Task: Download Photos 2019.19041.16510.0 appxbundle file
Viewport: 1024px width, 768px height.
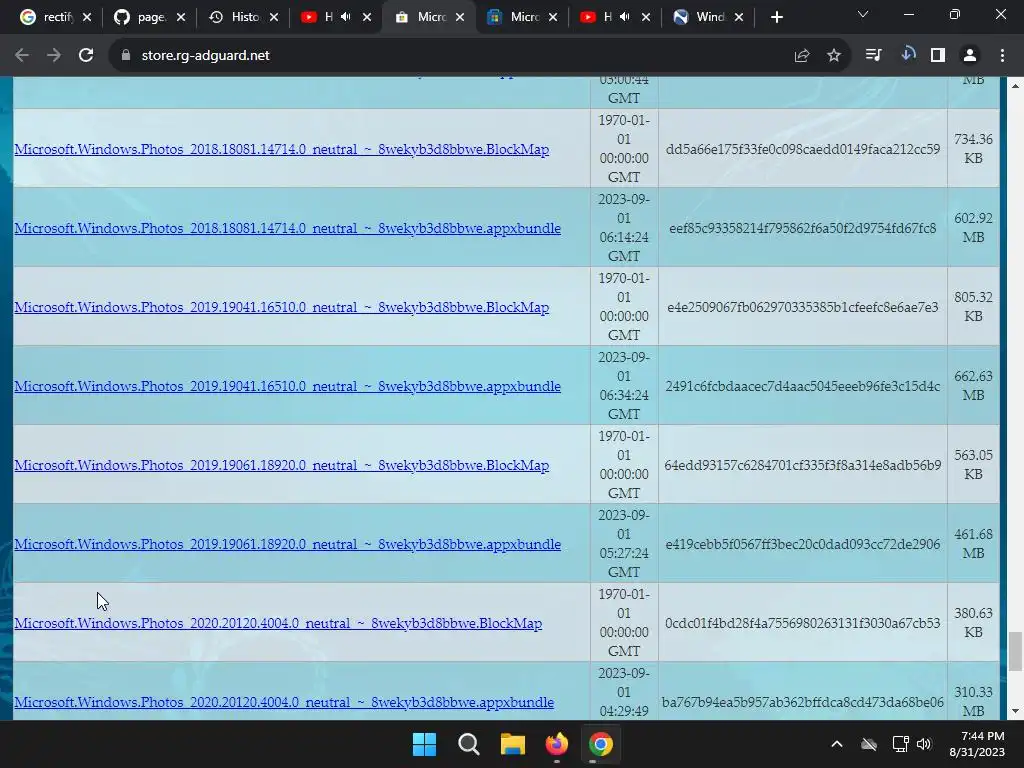Action: 287,386
